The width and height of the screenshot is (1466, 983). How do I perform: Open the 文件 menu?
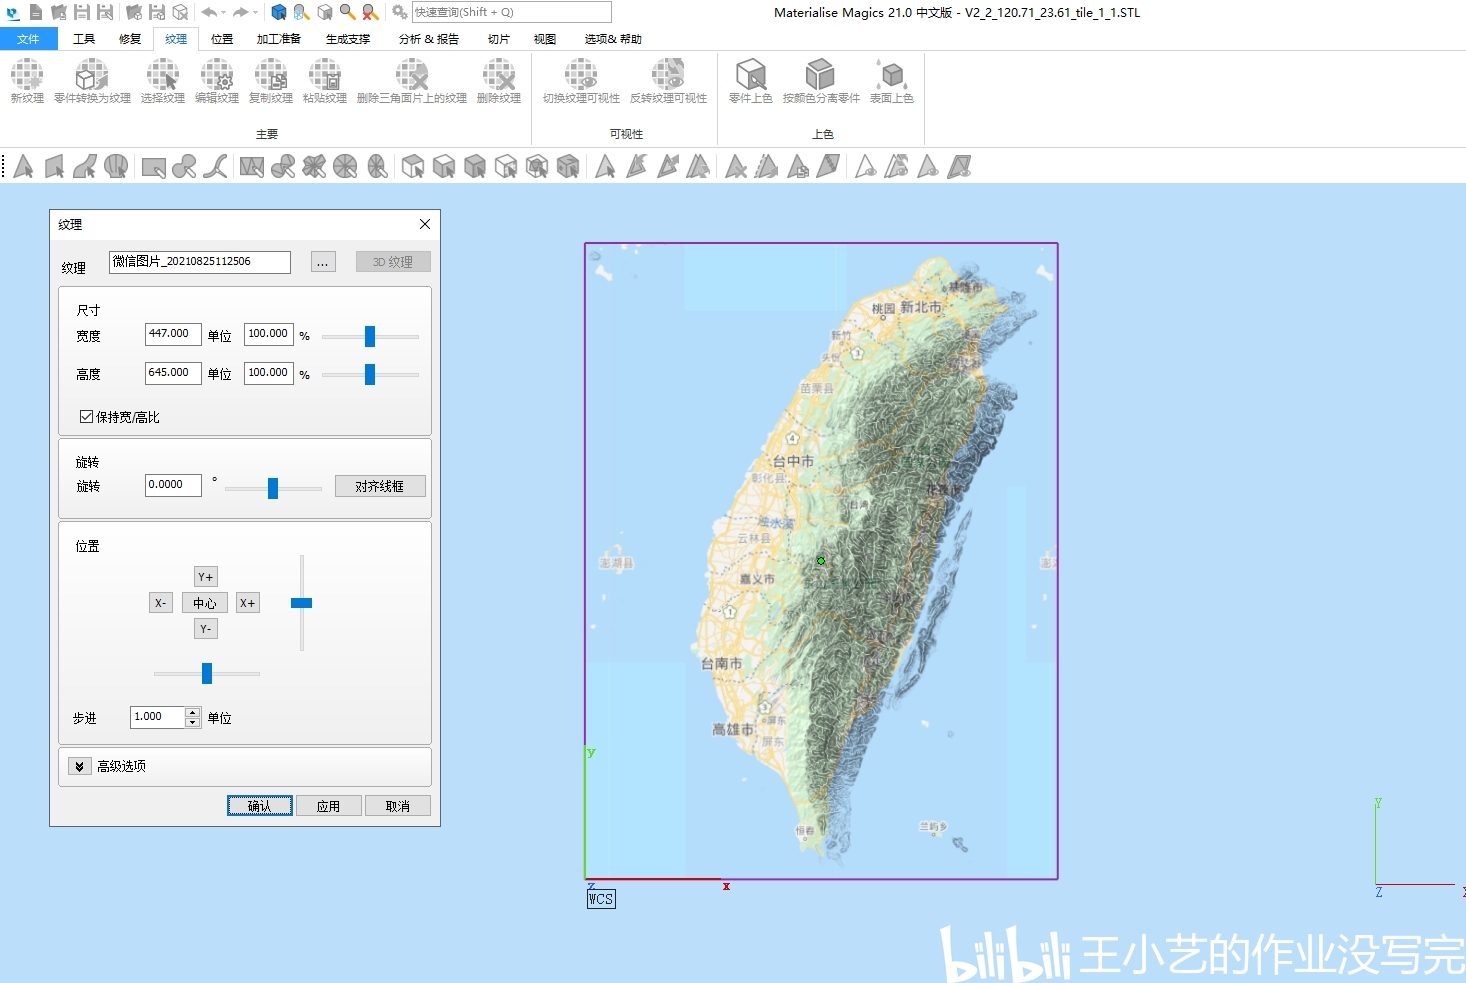click(28, 39)
